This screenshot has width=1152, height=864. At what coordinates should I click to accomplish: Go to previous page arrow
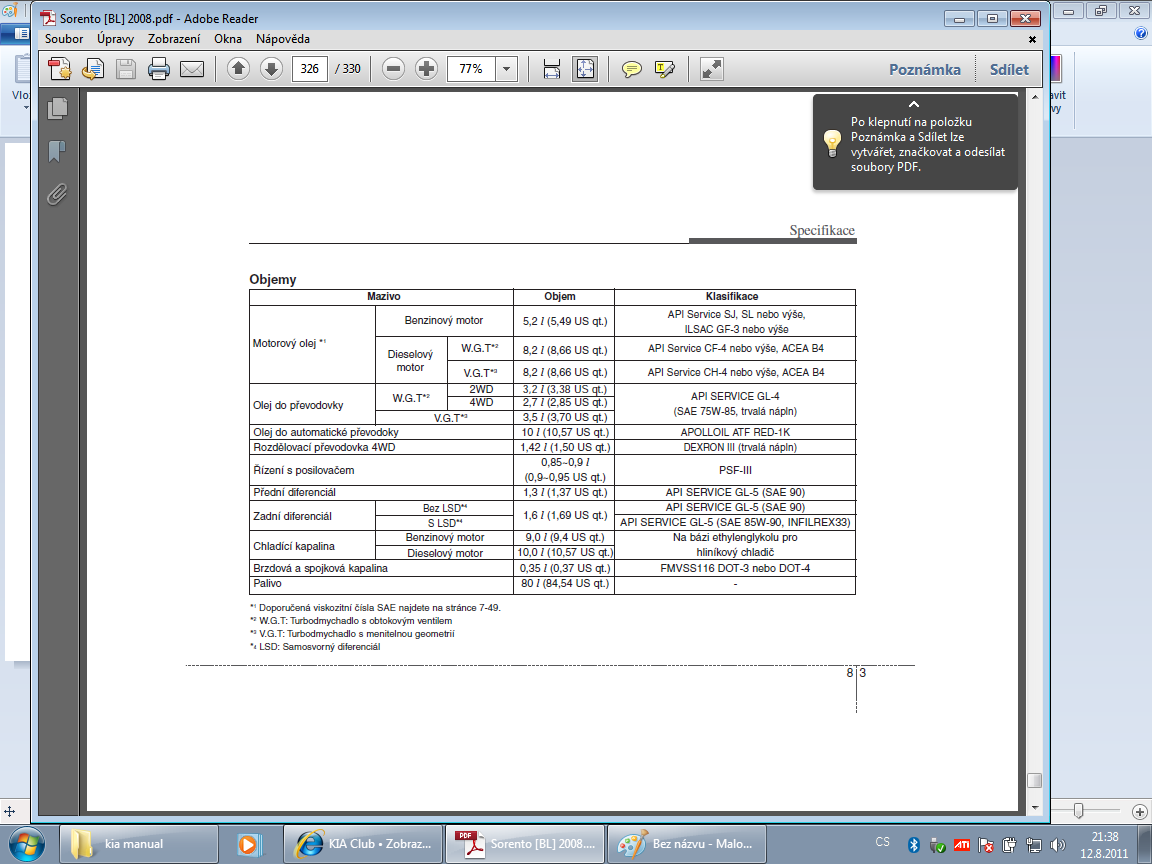point(238,69)
